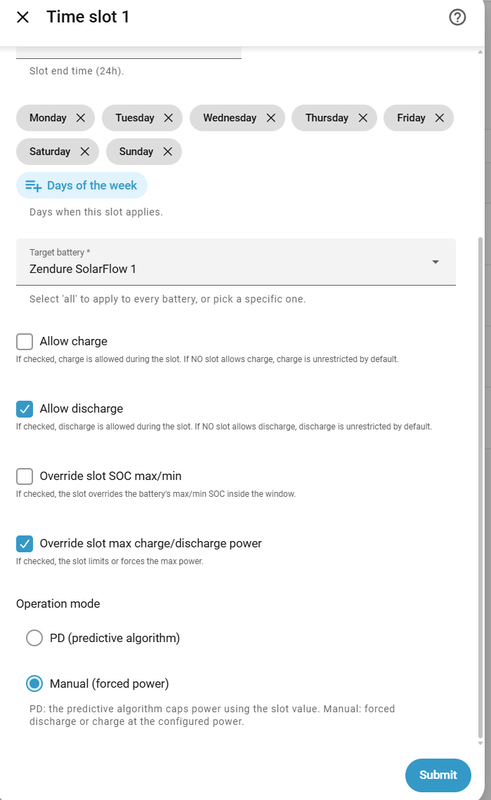Check Override slot SOC max/min
The width and height of the screenshot is (491, 800).
pyautogui.click(x=24, y=476)
